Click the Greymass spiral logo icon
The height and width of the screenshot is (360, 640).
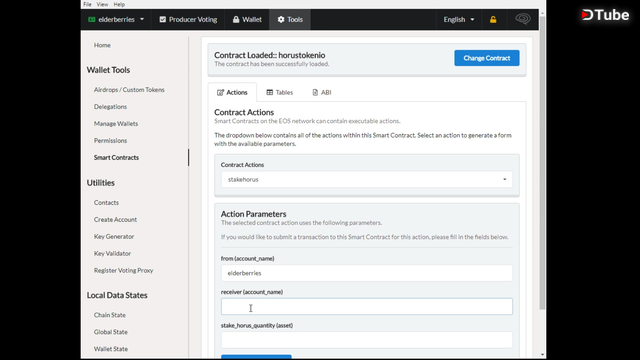point(523,19)
